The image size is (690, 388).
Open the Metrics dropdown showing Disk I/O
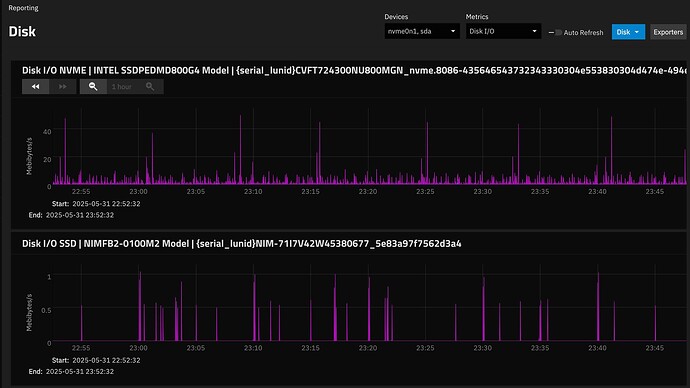point(503,31)
